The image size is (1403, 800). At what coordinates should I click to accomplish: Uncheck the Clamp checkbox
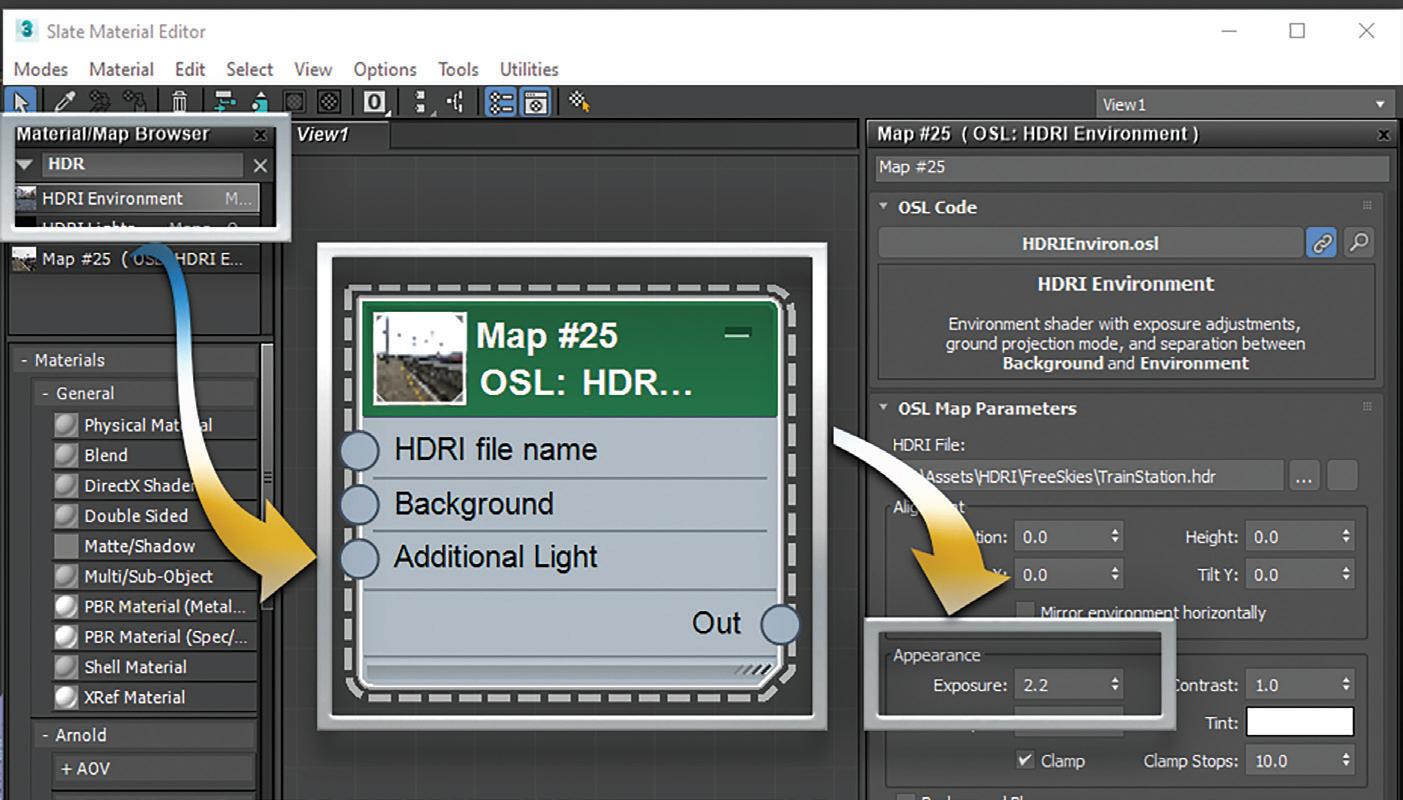pyautogui.click(x=1024, y=760)
